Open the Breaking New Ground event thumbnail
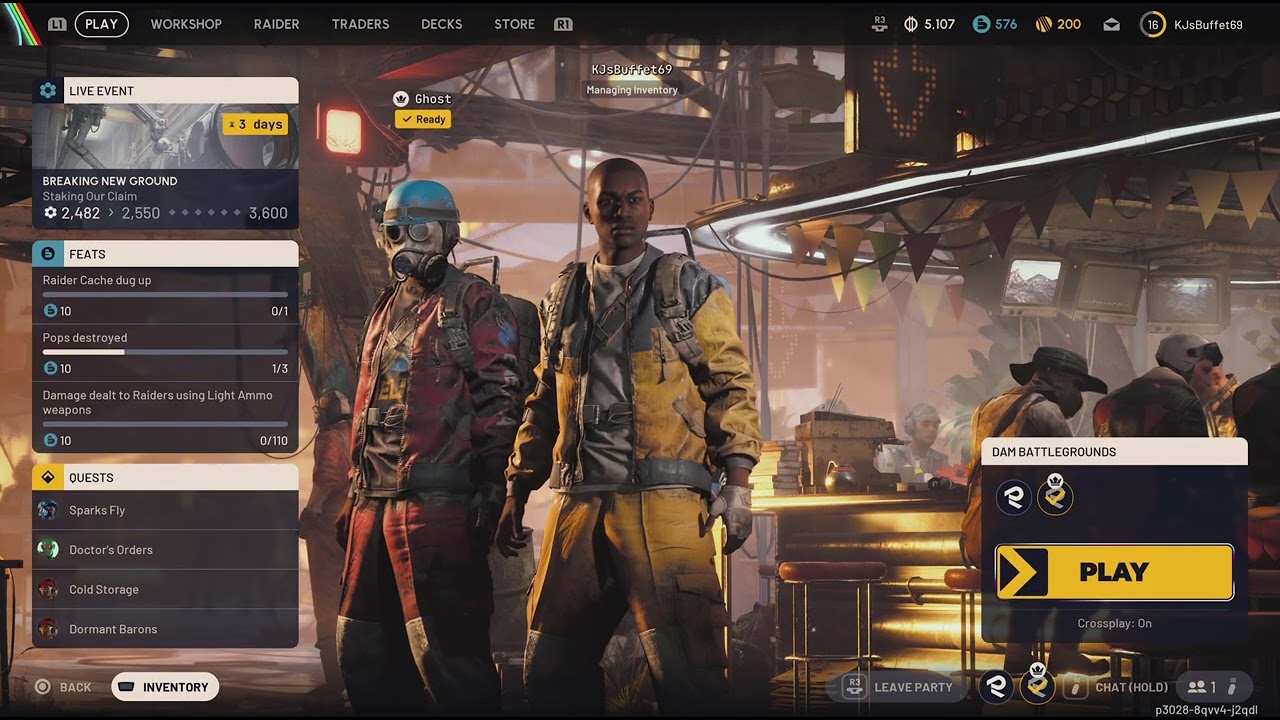 (x=165, y=136)
